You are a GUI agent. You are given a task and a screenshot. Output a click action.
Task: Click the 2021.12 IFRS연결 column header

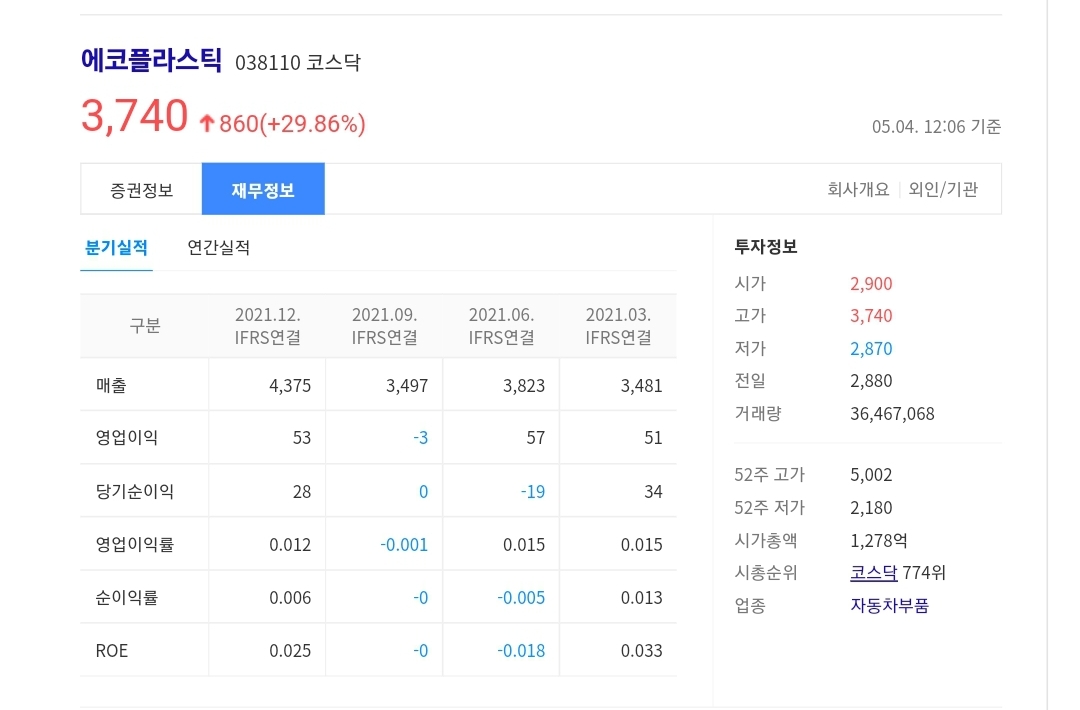coord(266,325)
